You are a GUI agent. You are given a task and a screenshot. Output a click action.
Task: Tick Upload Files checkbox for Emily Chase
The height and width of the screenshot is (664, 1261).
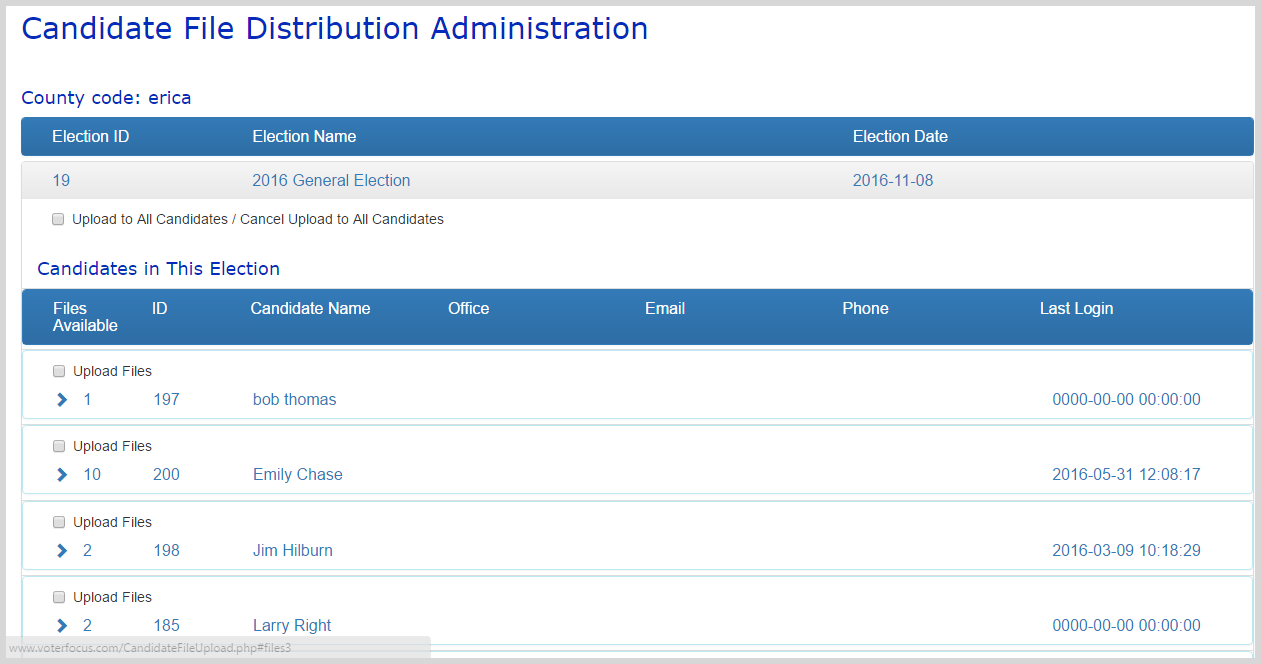pos(59,446)
